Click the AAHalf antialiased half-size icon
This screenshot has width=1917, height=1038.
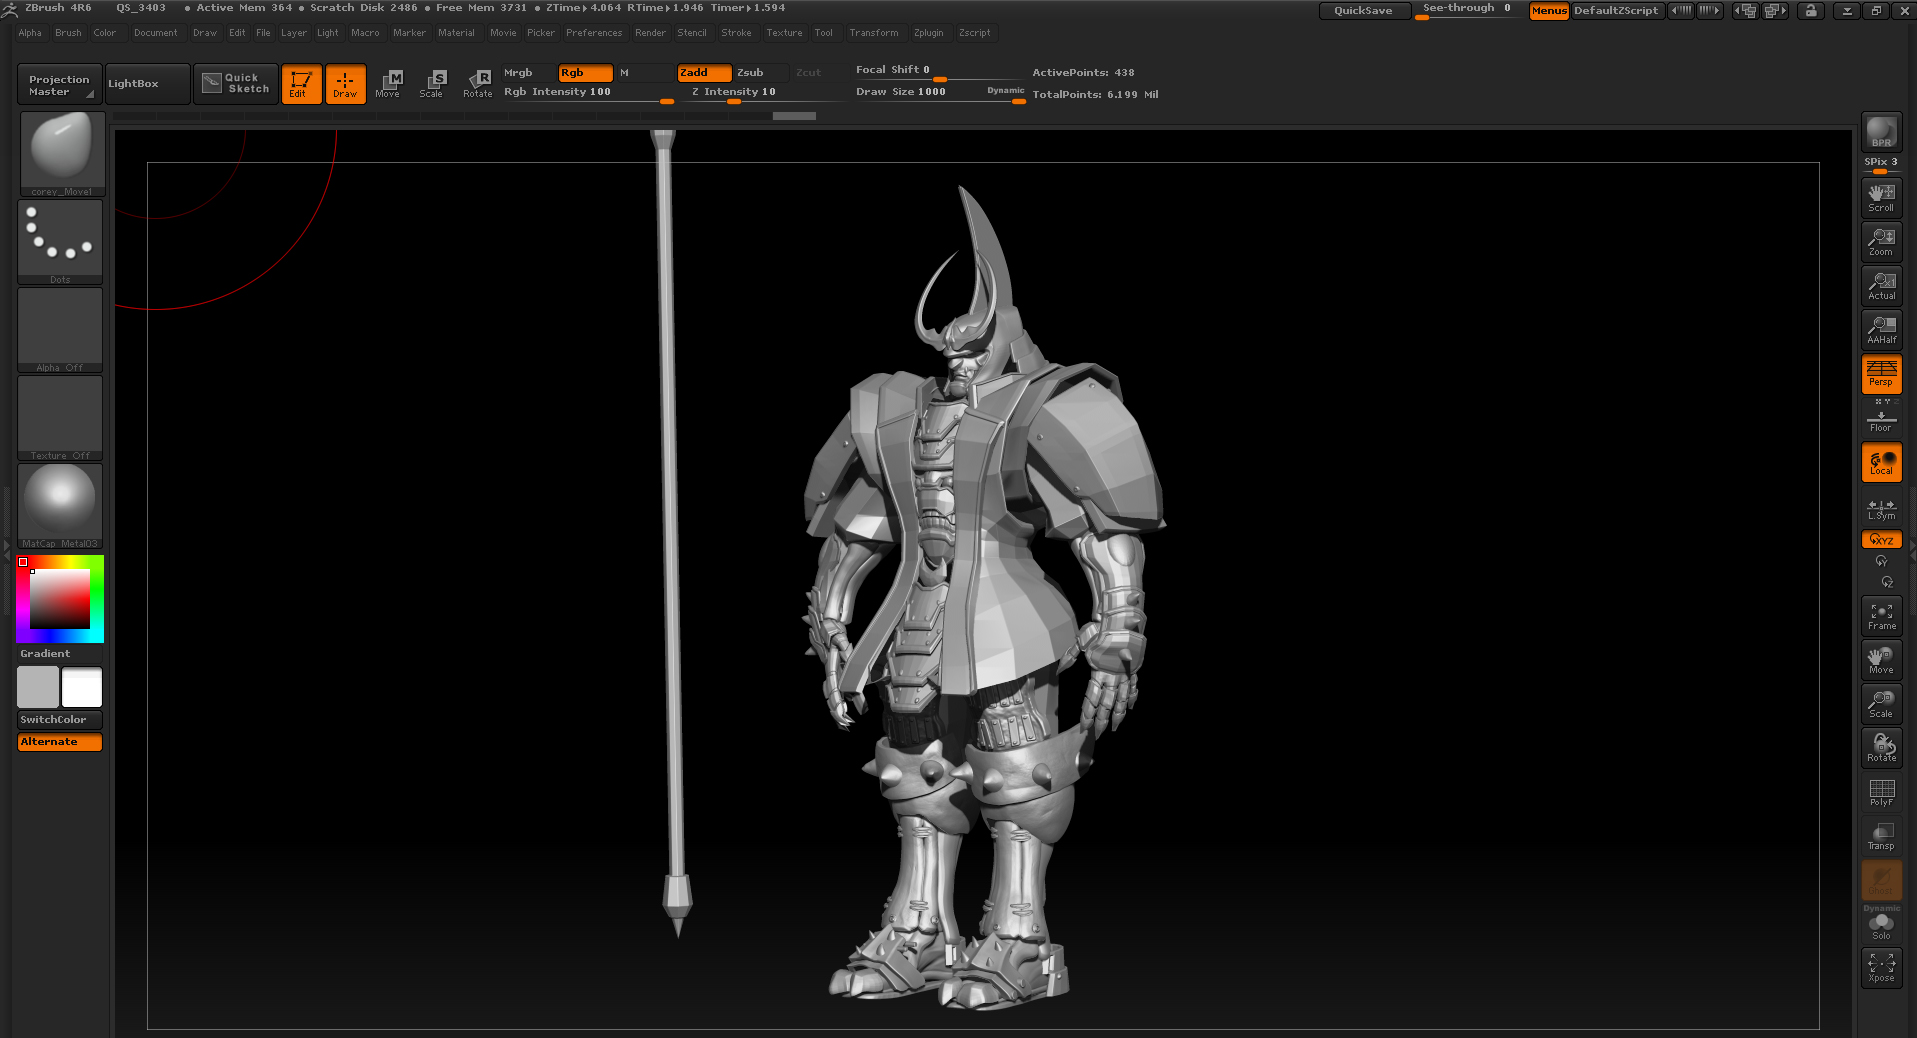[1881, 329]
